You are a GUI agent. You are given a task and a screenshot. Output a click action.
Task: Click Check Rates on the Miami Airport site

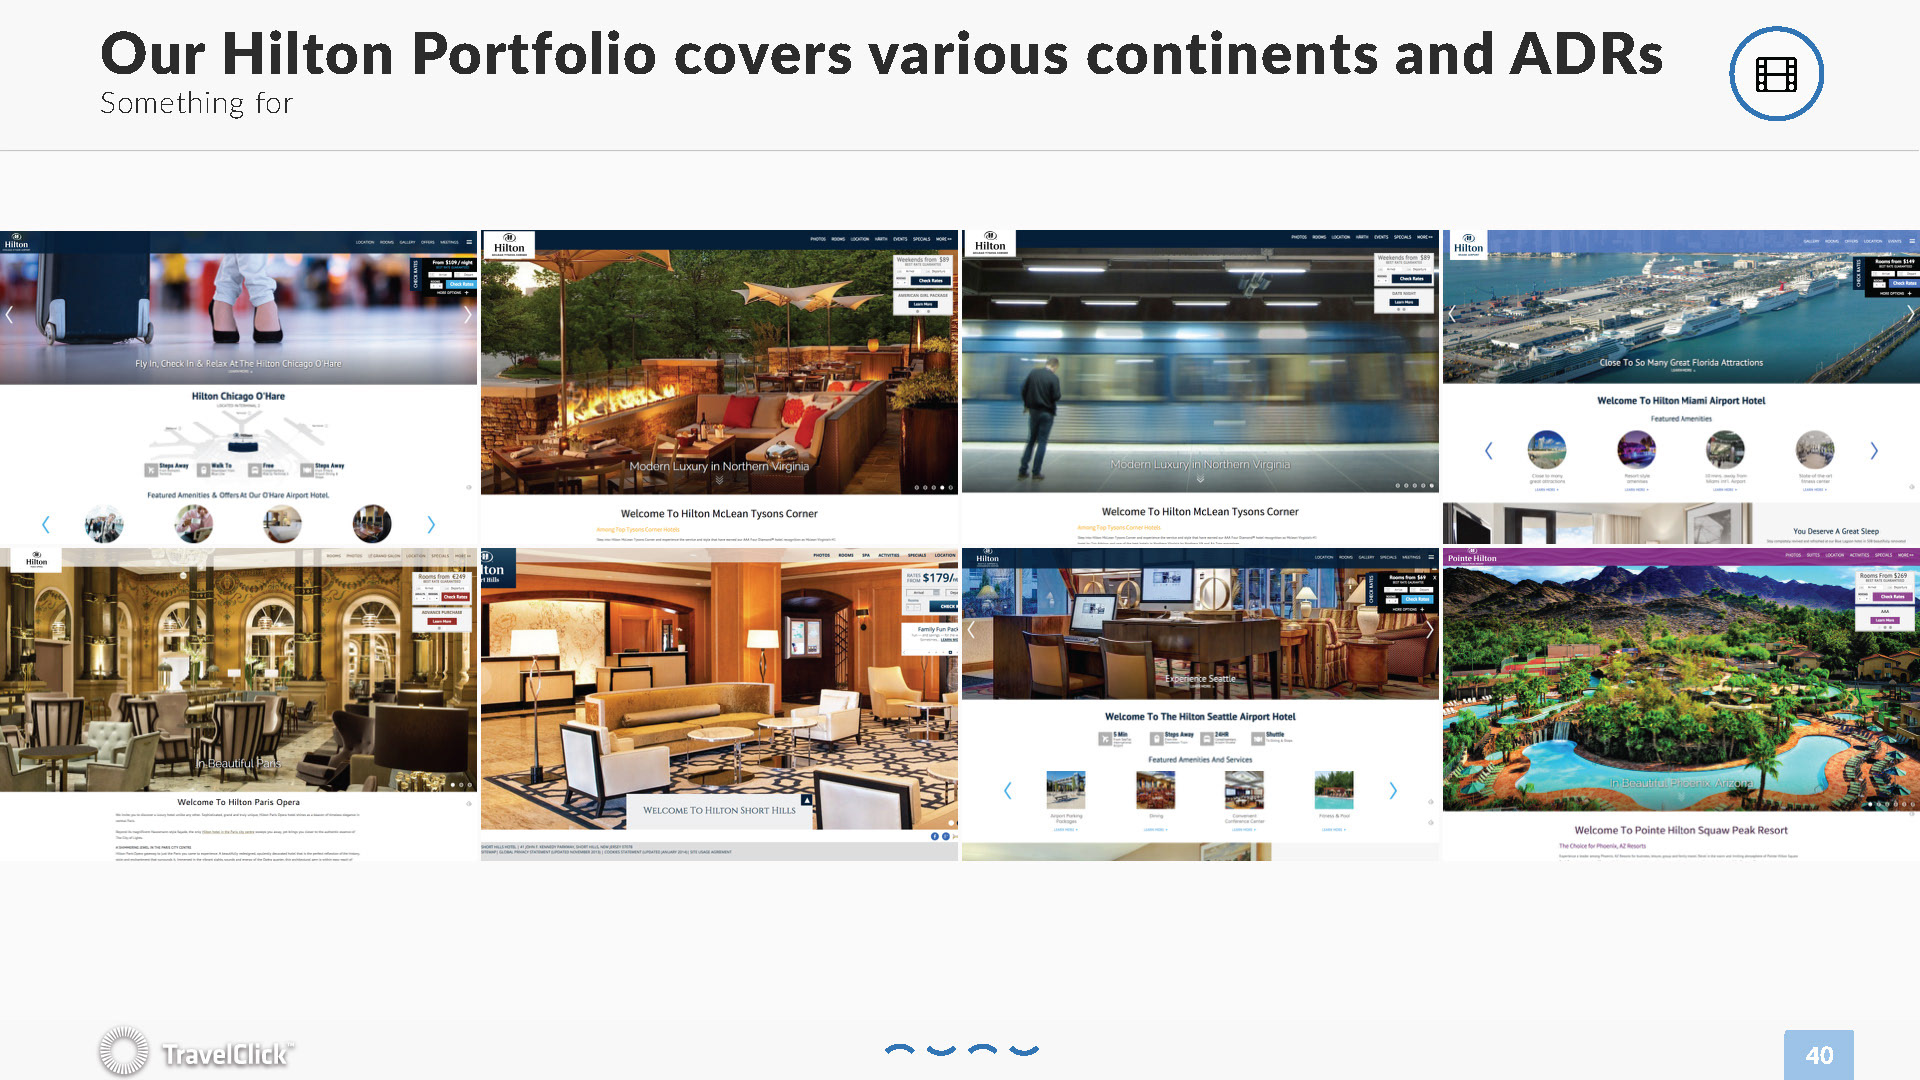pyautogui.click(x=1904, y=283)
